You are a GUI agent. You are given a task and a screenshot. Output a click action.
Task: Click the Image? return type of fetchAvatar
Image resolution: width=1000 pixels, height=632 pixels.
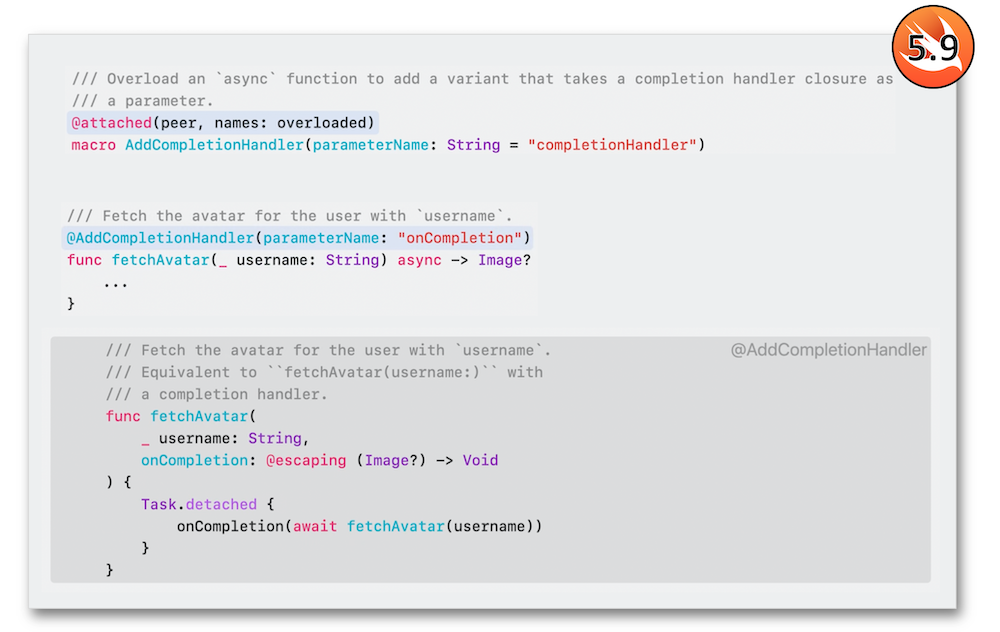[504, 260]
